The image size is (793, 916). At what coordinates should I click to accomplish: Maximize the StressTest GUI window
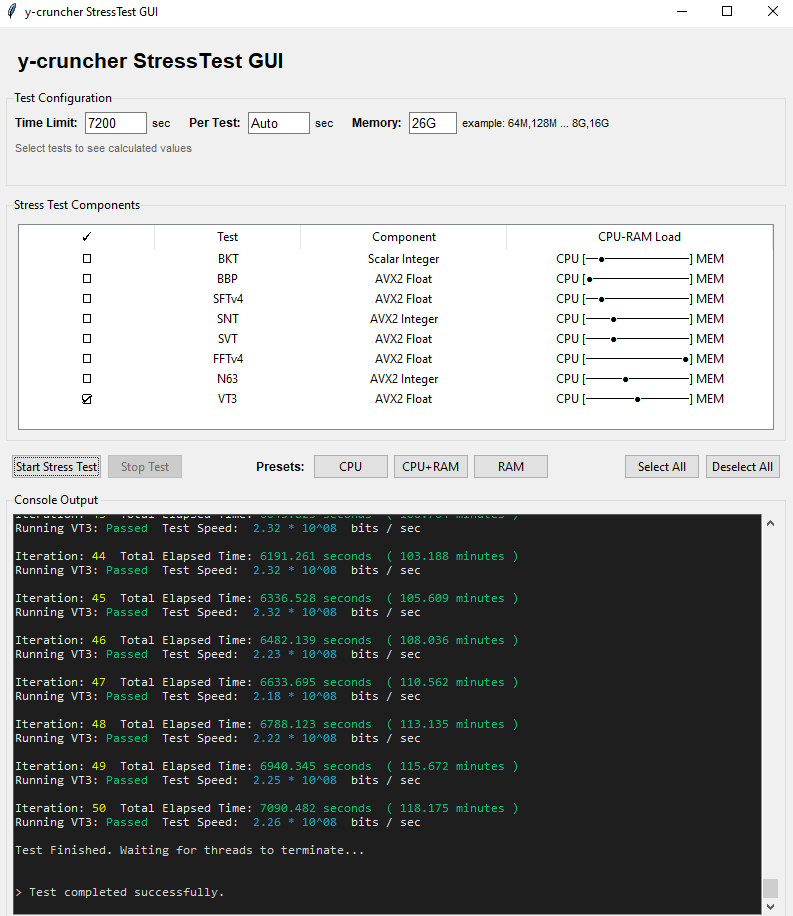click(727, 12)
